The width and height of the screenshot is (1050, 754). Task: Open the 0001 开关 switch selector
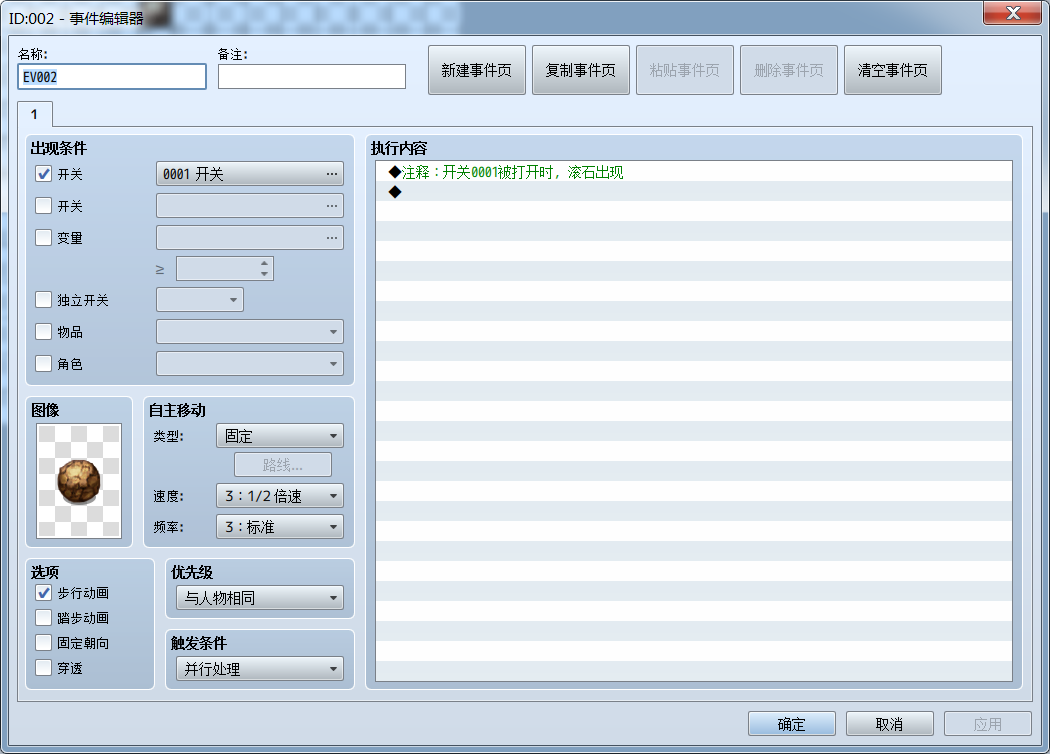point(250,173)
